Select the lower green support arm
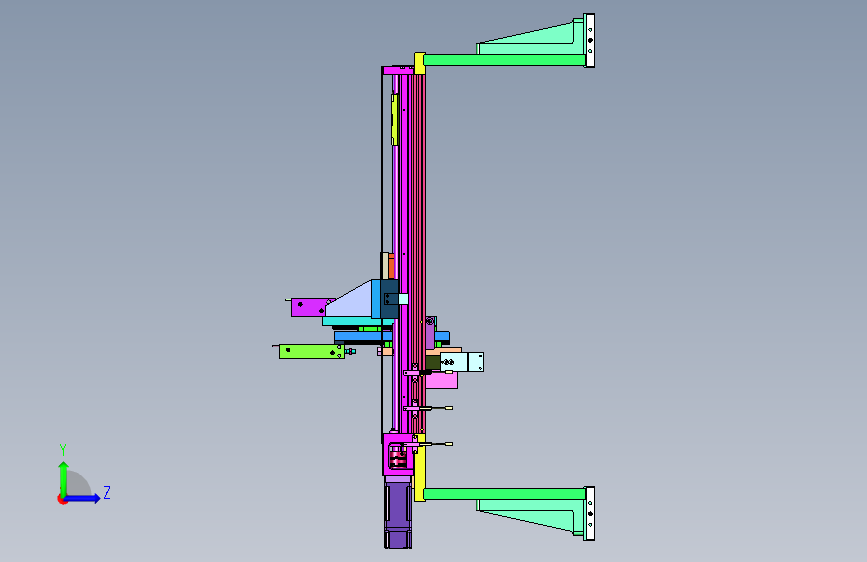Screen dimensions: 867x562 tap(504, 493)
